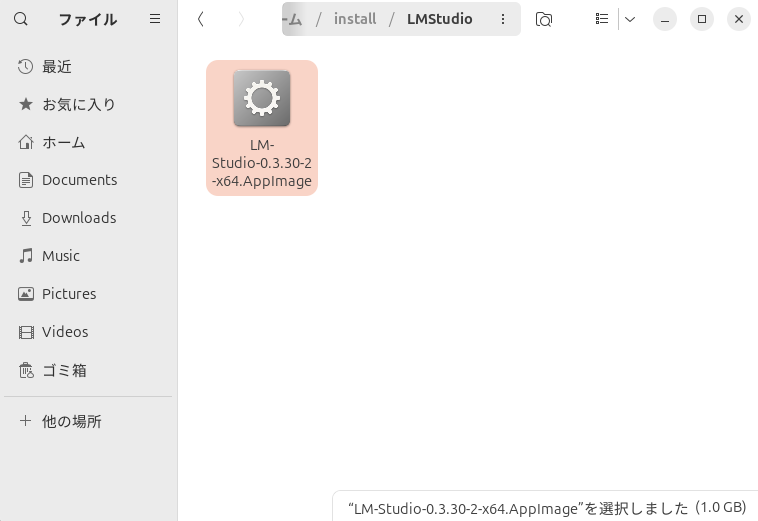Click the Videos film icon in sidebar
Image resolution: width=758 pixels, height=521 pixels.
click(26, 332)
